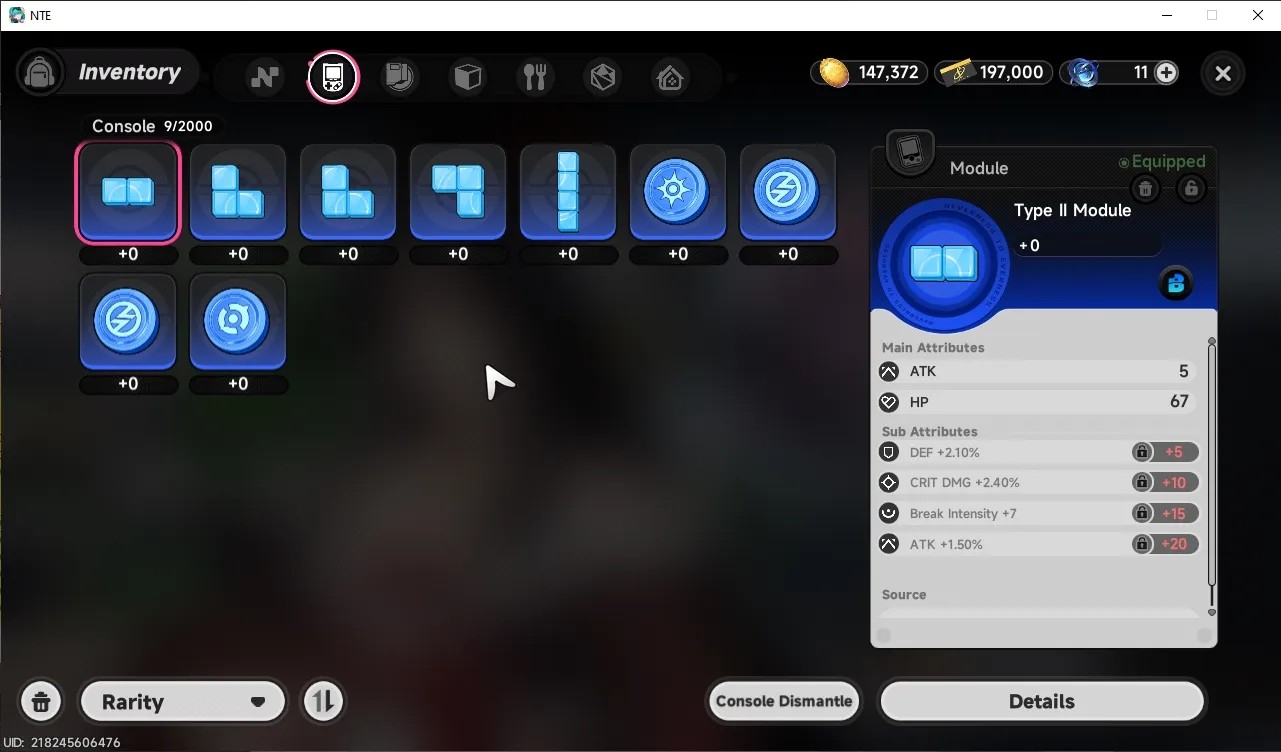Select the compass star disc item
The image size is (1281, 752).
click(x=678, y=192)
